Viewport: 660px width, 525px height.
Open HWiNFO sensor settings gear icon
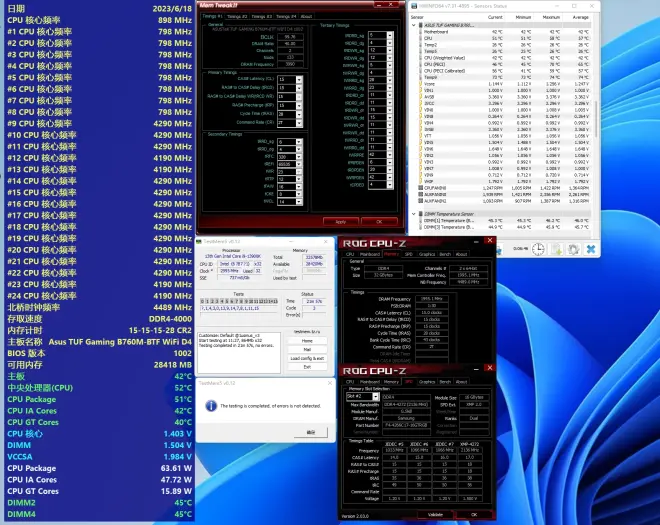tap(575, 251)
